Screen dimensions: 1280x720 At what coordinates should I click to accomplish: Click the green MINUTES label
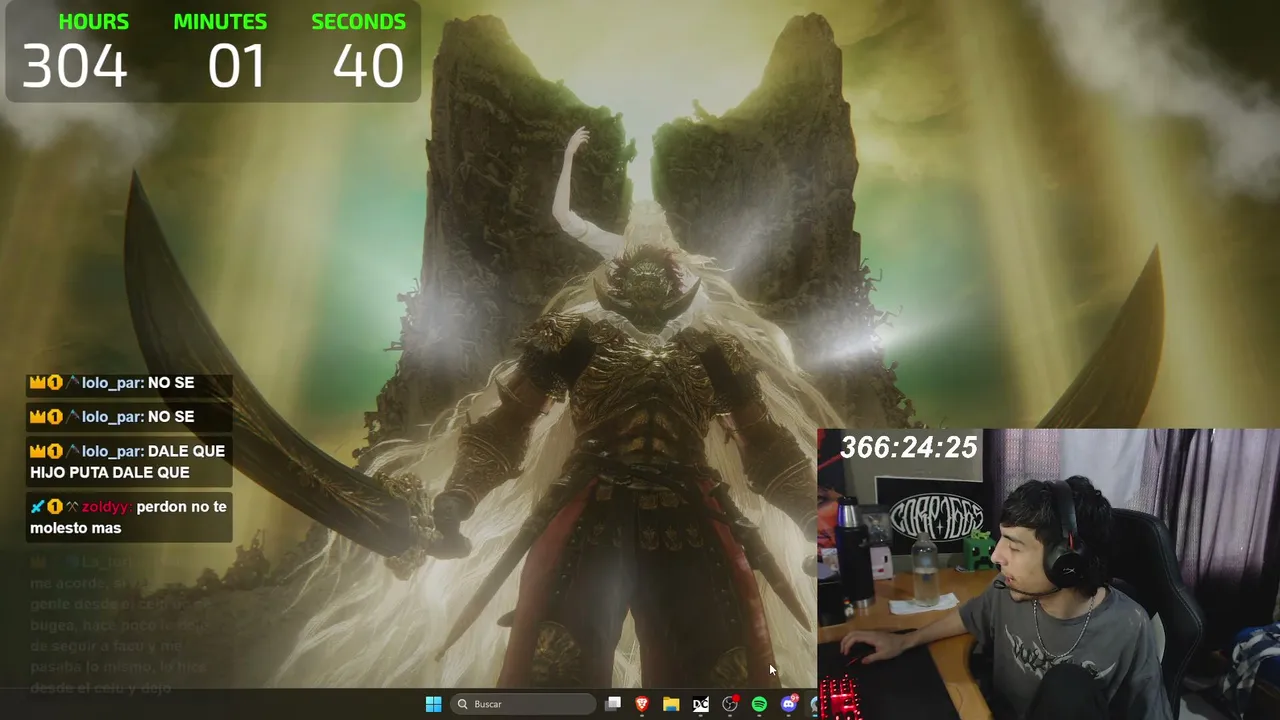(220, 22)
